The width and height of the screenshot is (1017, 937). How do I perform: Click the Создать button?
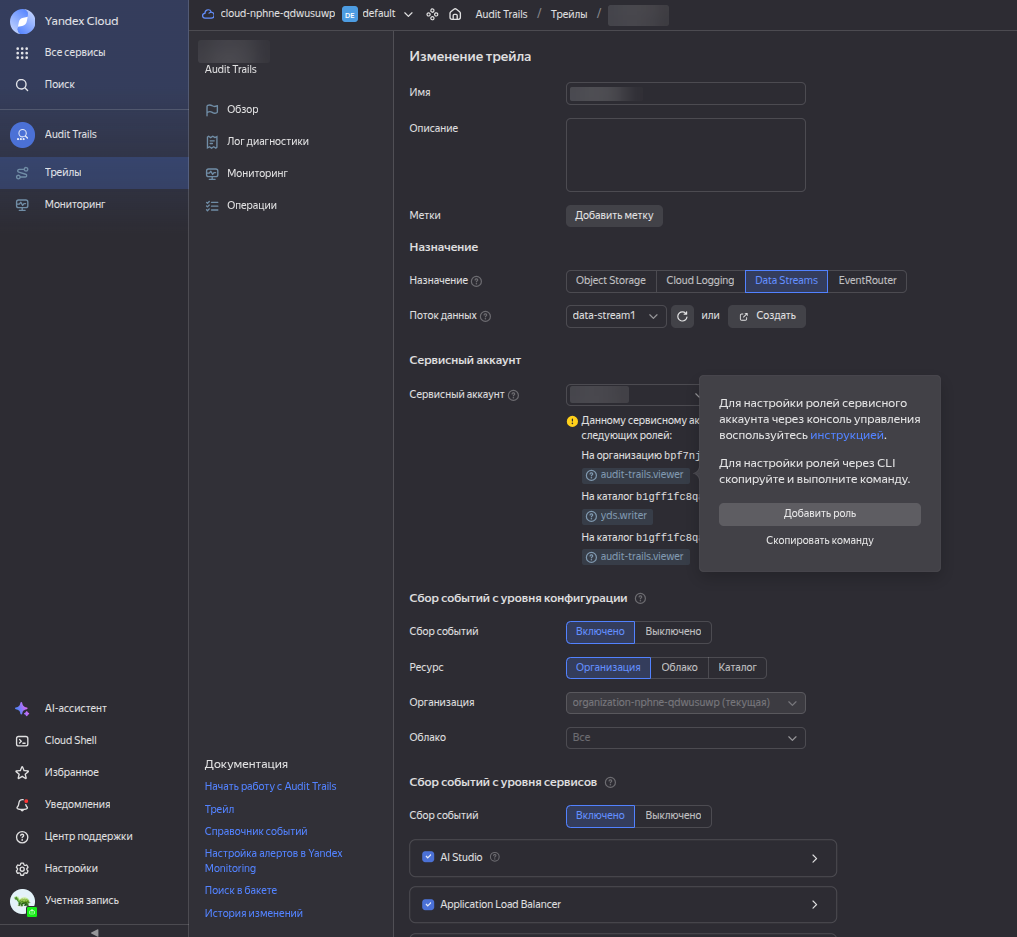[x=767, y=316]
